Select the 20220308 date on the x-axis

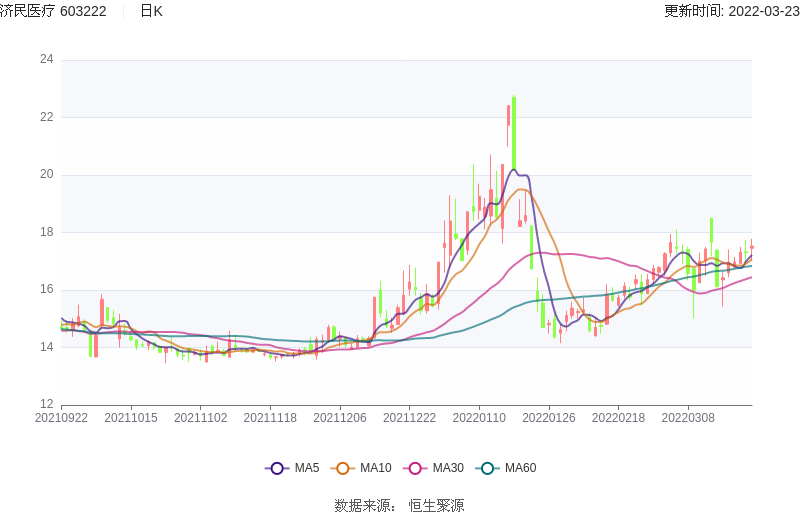point(688,418)
